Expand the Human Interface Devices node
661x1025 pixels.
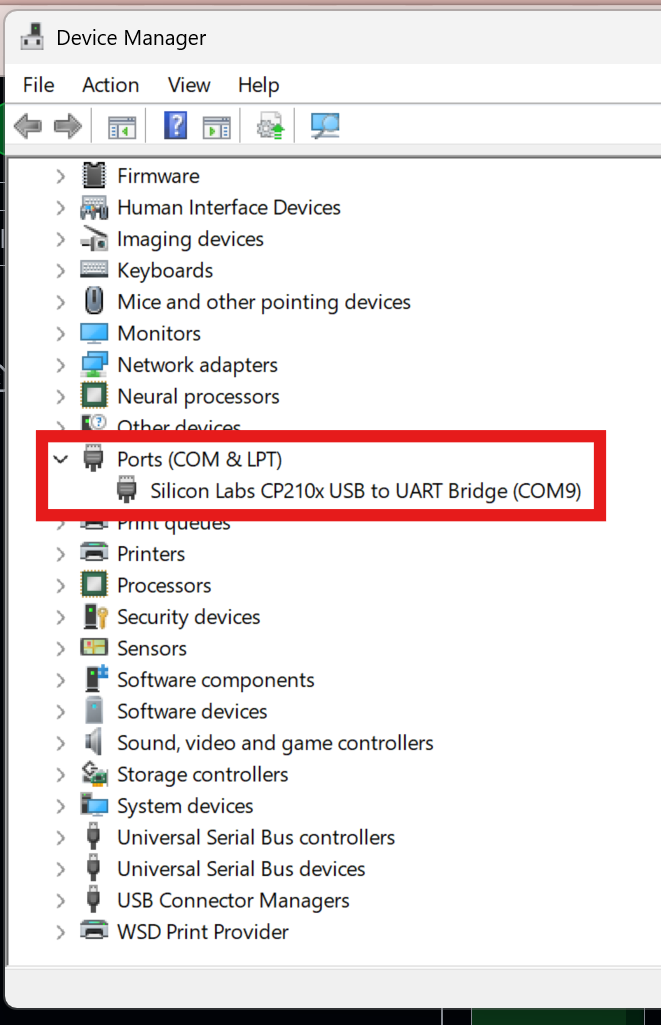pyautogui.click(x=60, y=207)
